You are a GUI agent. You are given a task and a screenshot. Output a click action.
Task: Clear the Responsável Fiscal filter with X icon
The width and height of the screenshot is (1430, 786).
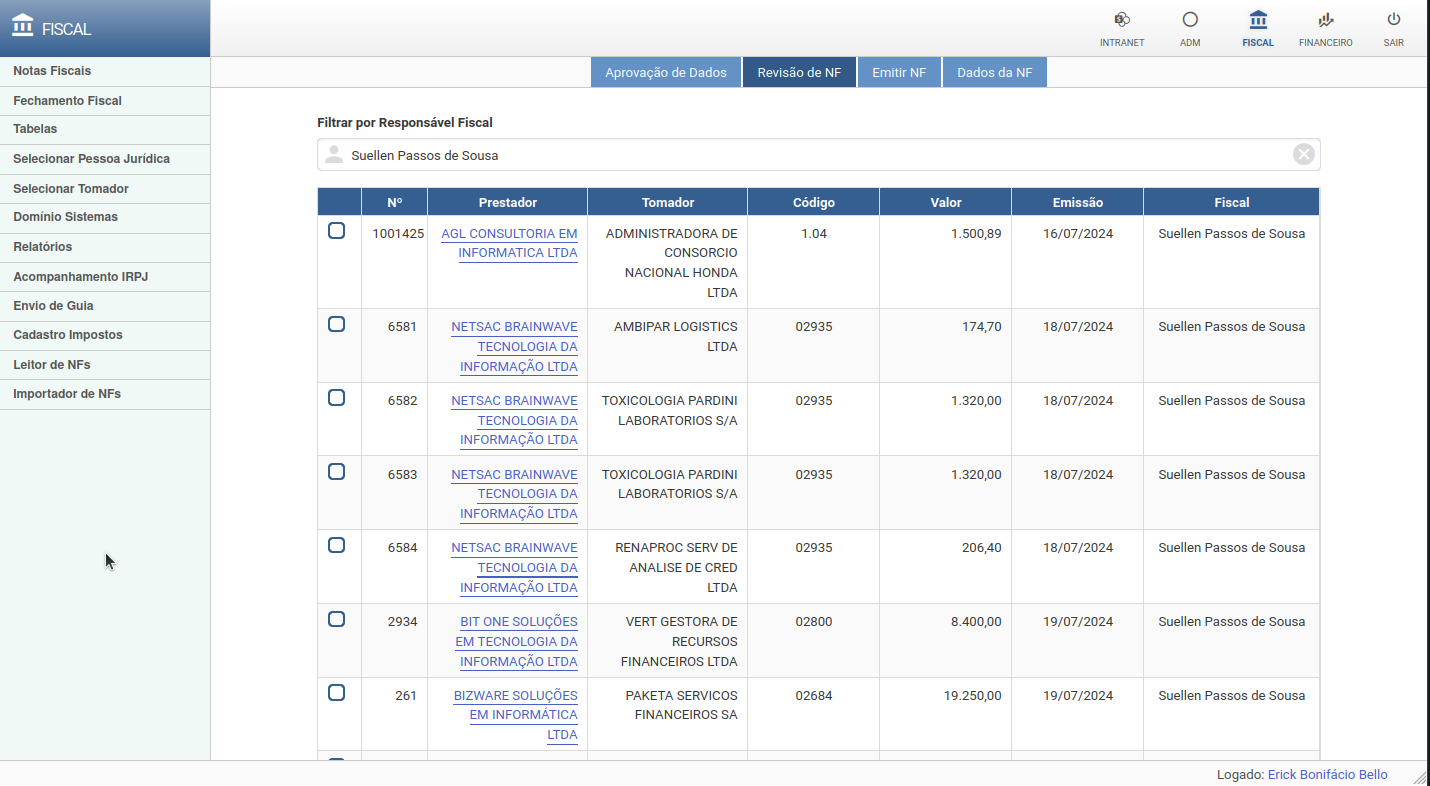click(1304, 154)
